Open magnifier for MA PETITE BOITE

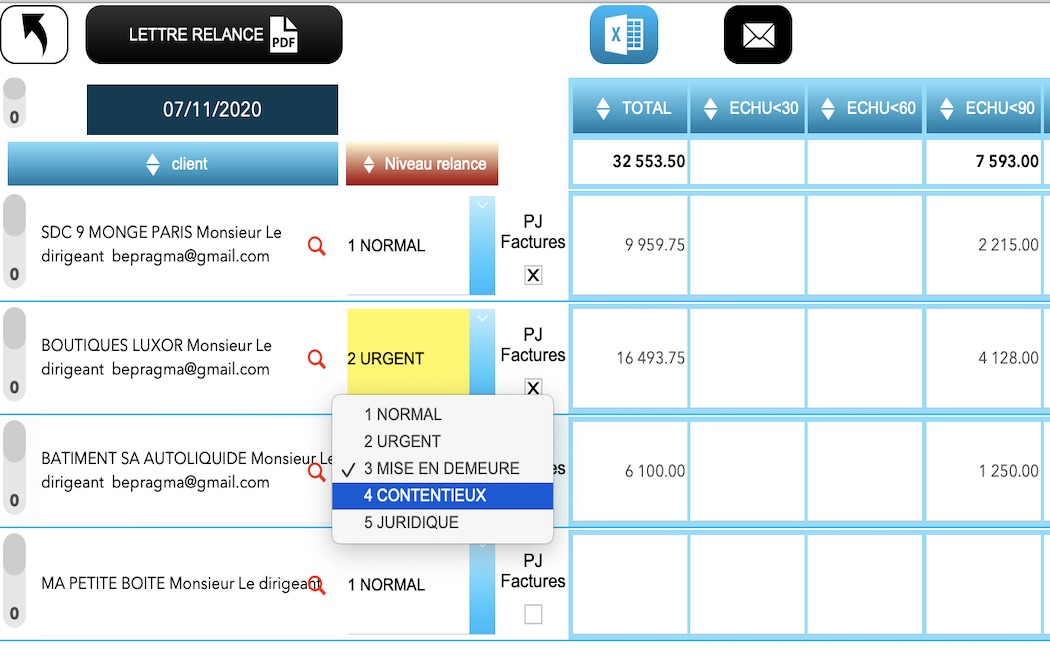point(316,585)
